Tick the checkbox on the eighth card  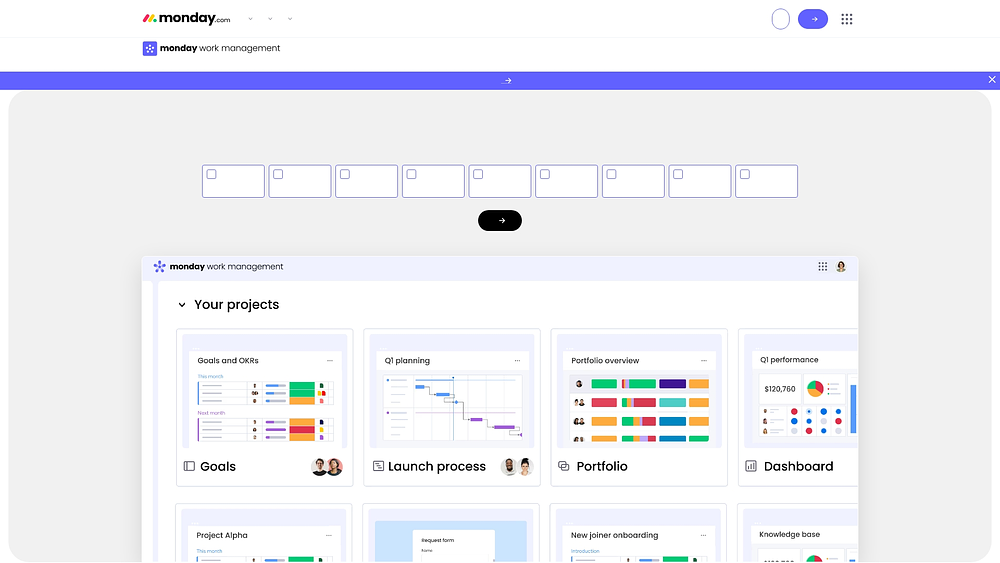click(678, 174)
